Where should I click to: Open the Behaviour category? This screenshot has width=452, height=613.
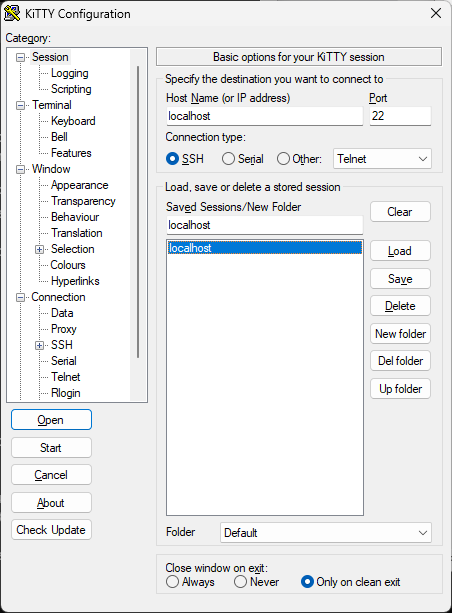click(75, 217)
